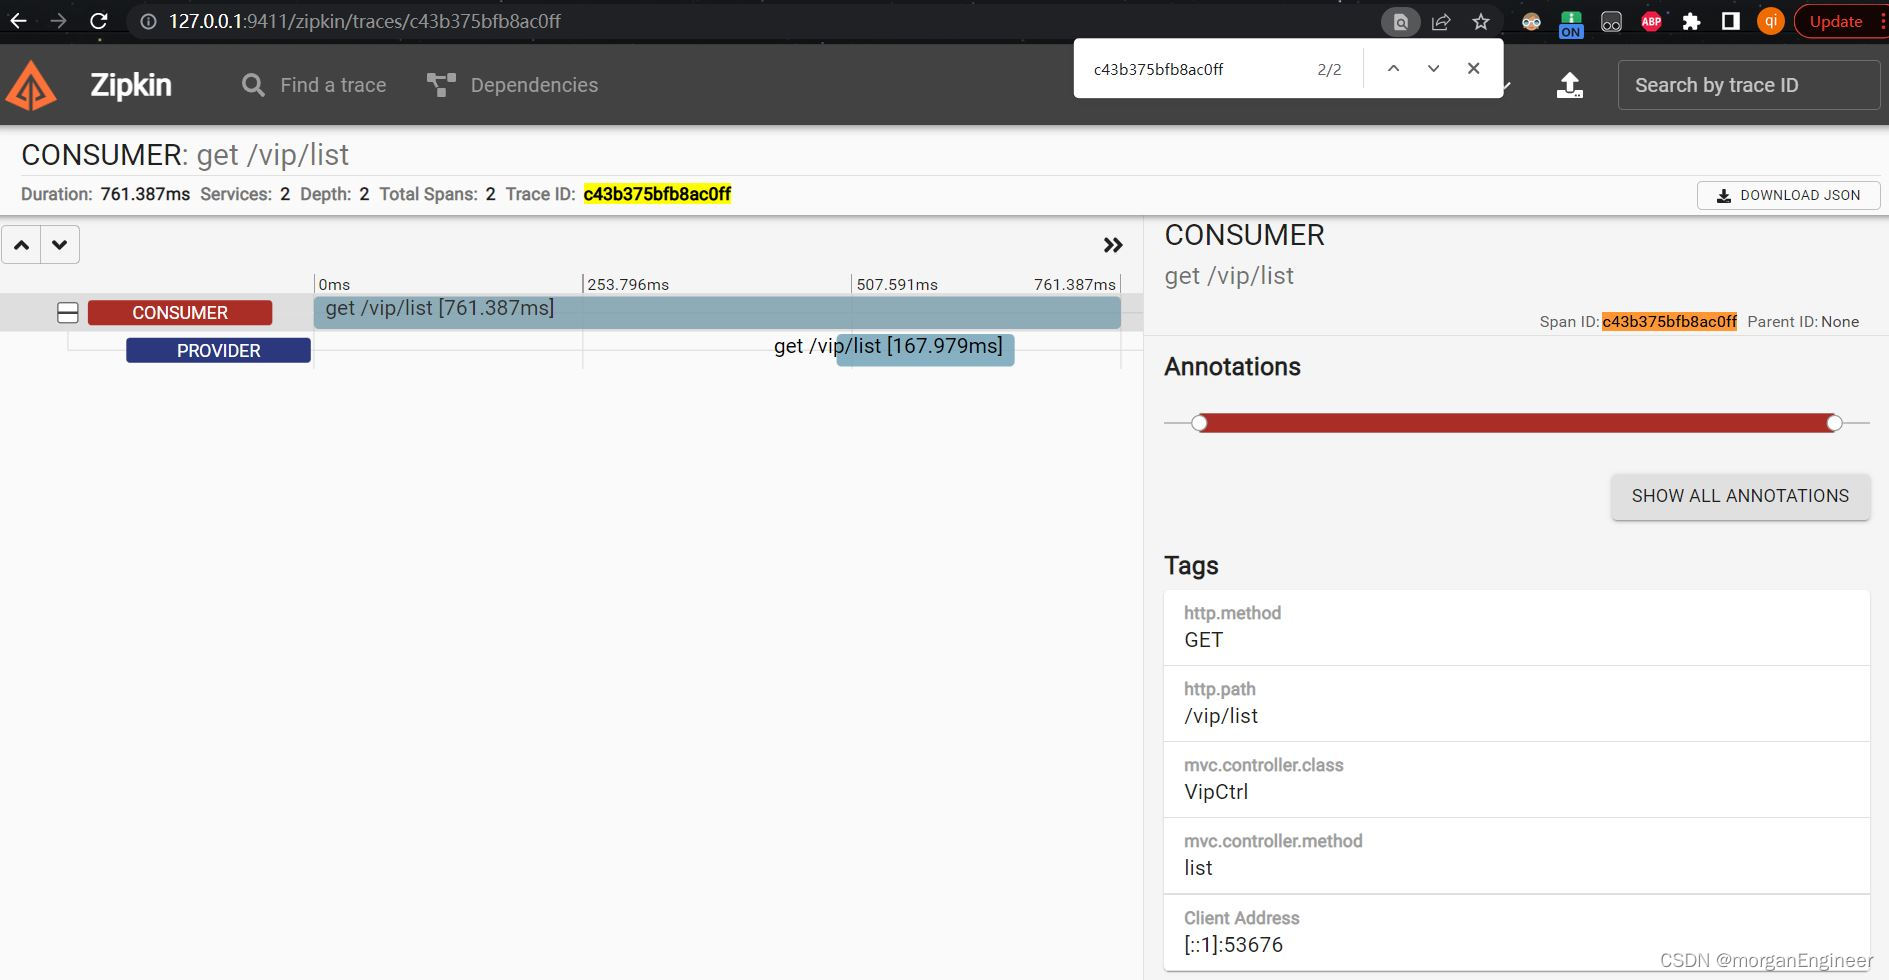Download the trace as JSON

1788,195
